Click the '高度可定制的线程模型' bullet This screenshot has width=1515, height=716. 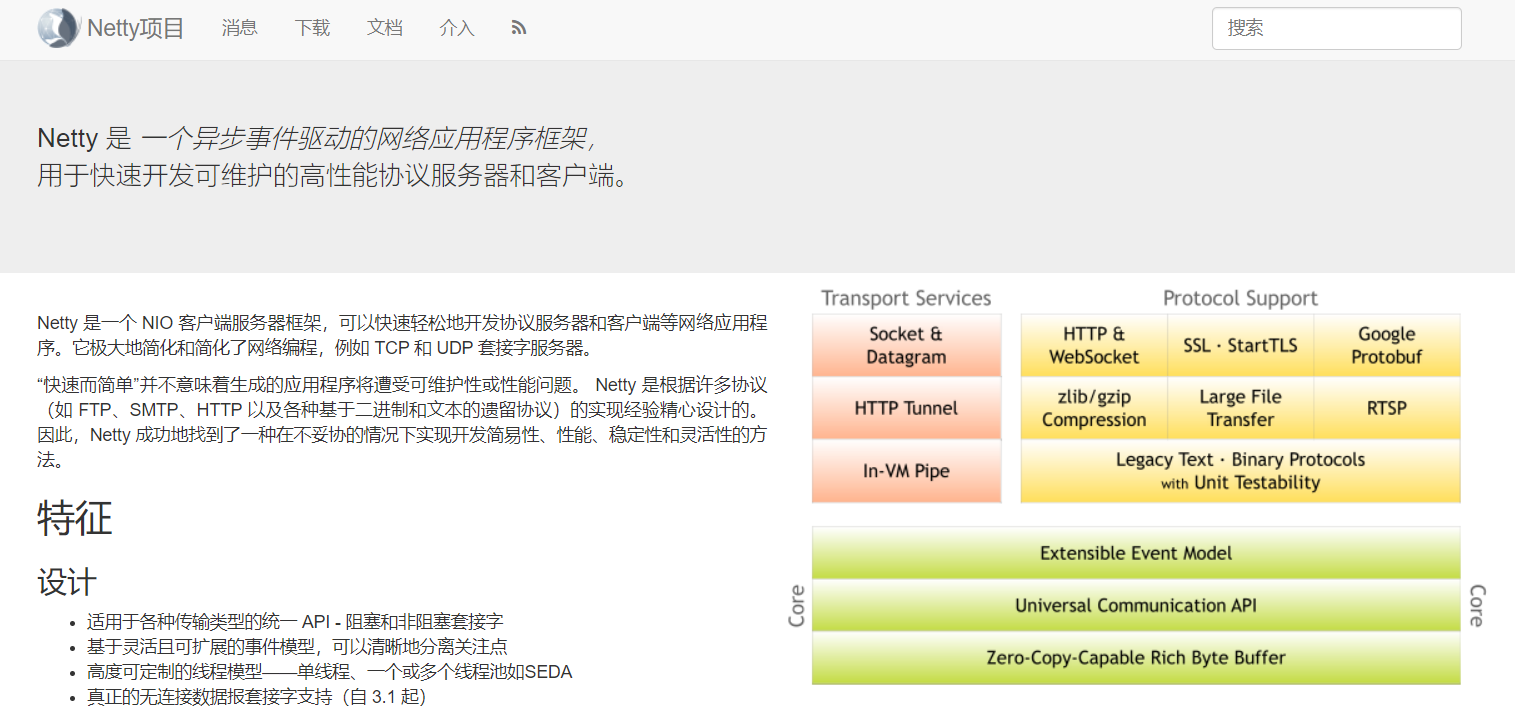point(330,672)
